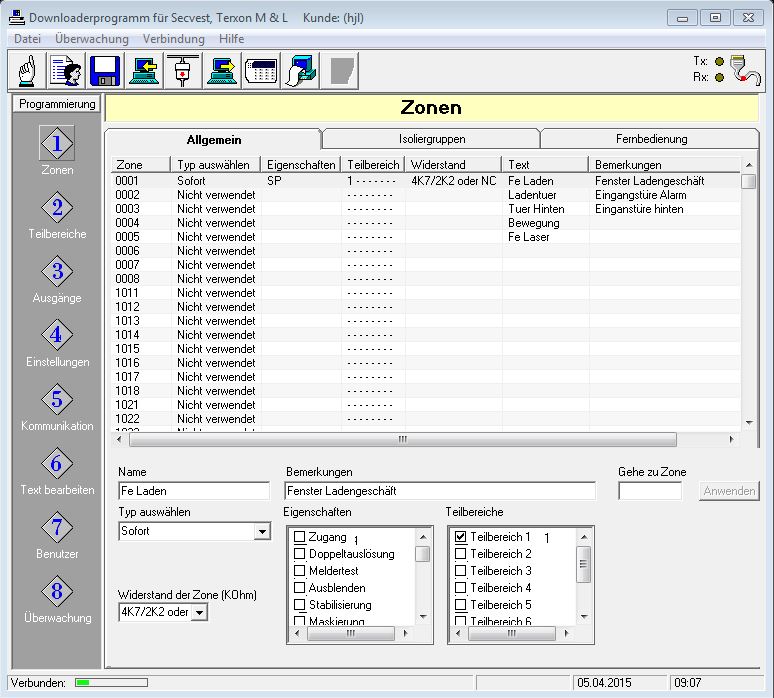Click the keypad panel toolbar icon
774x698 pixels.
coord(261,70)
